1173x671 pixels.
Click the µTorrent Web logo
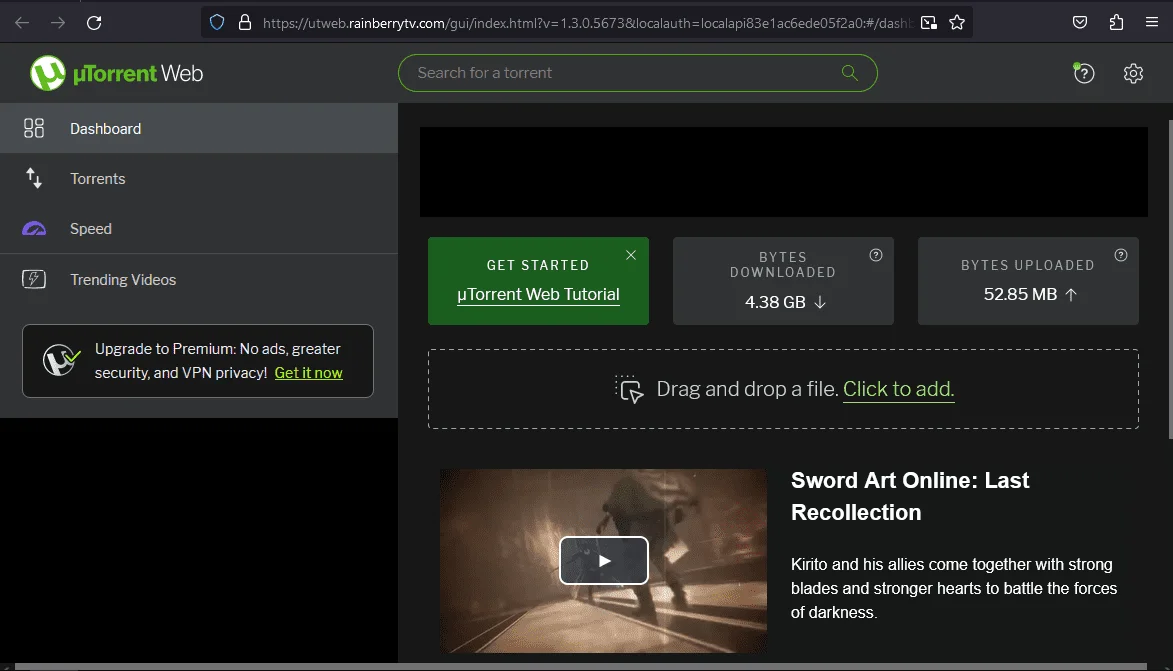point(116,73)
